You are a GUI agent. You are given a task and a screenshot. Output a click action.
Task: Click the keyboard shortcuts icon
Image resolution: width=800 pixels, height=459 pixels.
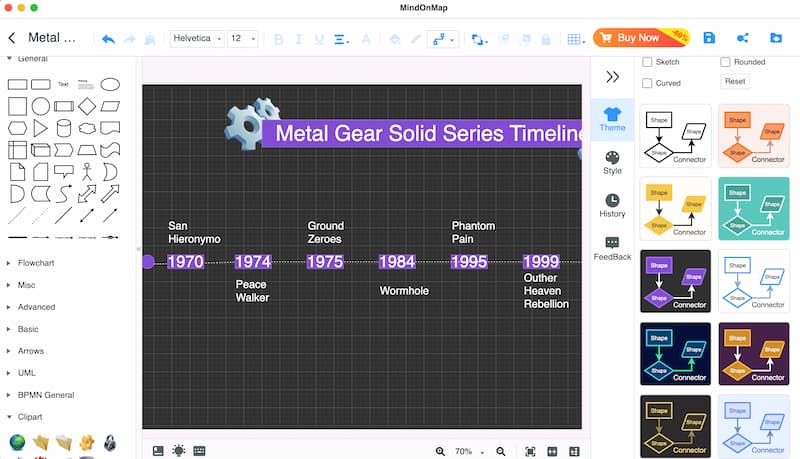pos(199,451)
